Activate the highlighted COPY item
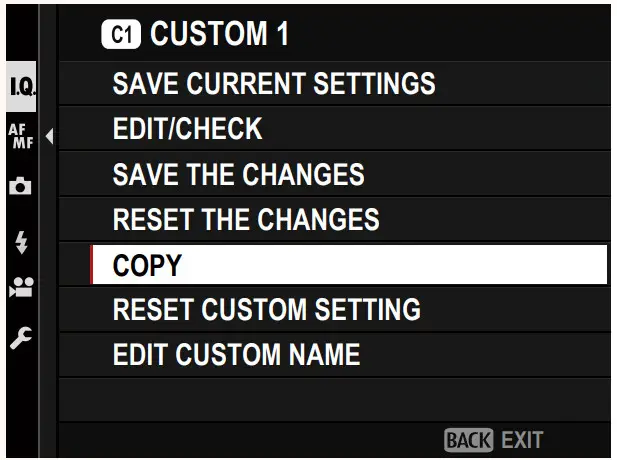Viewport: 617px width, 460px height. tap(350, 265)
